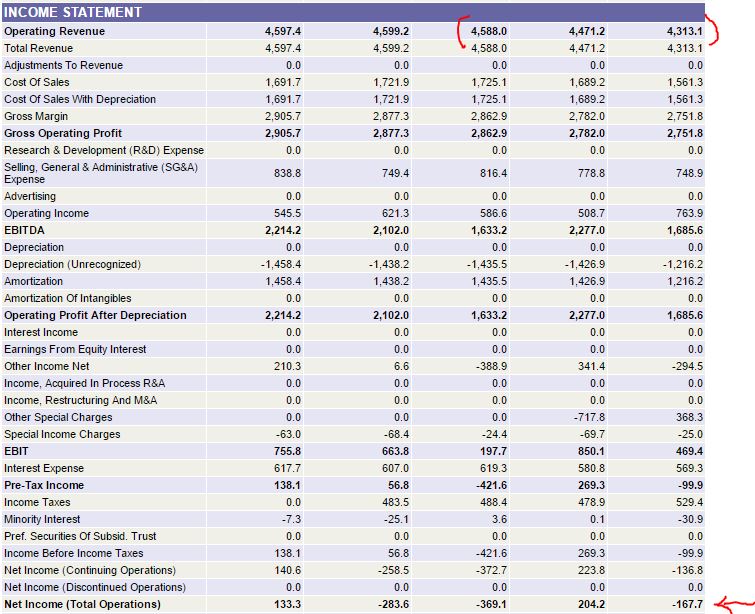Select the Cost Of Sales label
Viewport: 755px width, 614px height.
pyautogui.click(x=37, y=82)
